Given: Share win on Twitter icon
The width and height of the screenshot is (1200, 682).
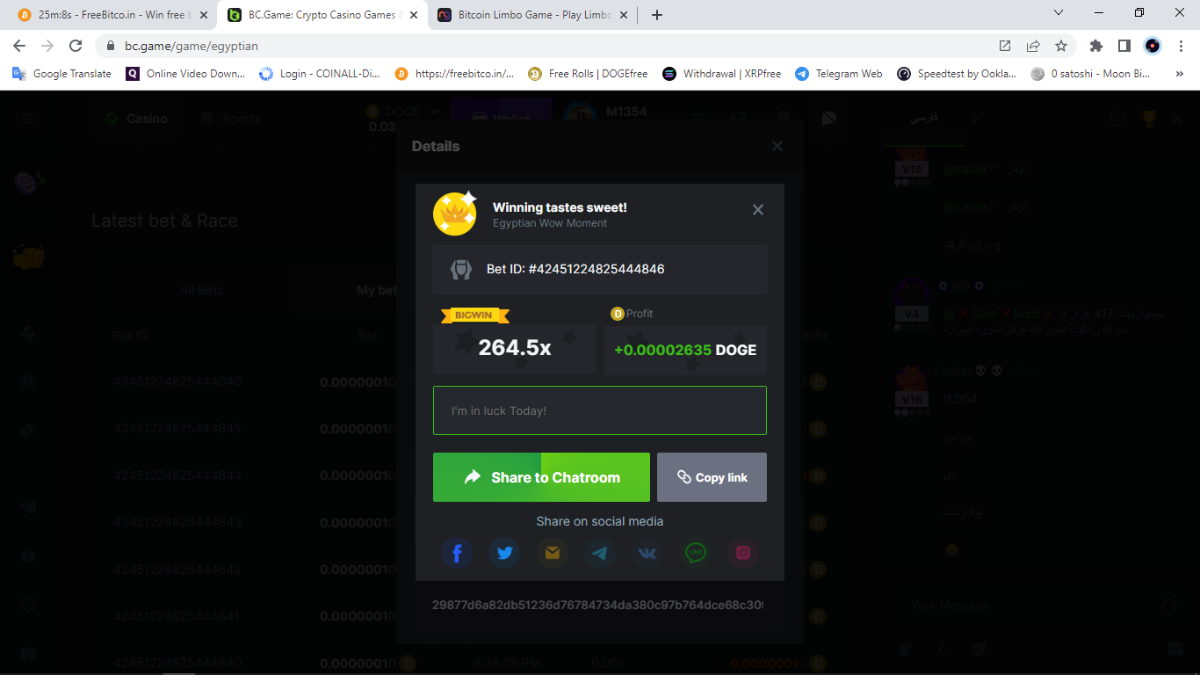Looking at the screenshot, I should pos(504,553).
